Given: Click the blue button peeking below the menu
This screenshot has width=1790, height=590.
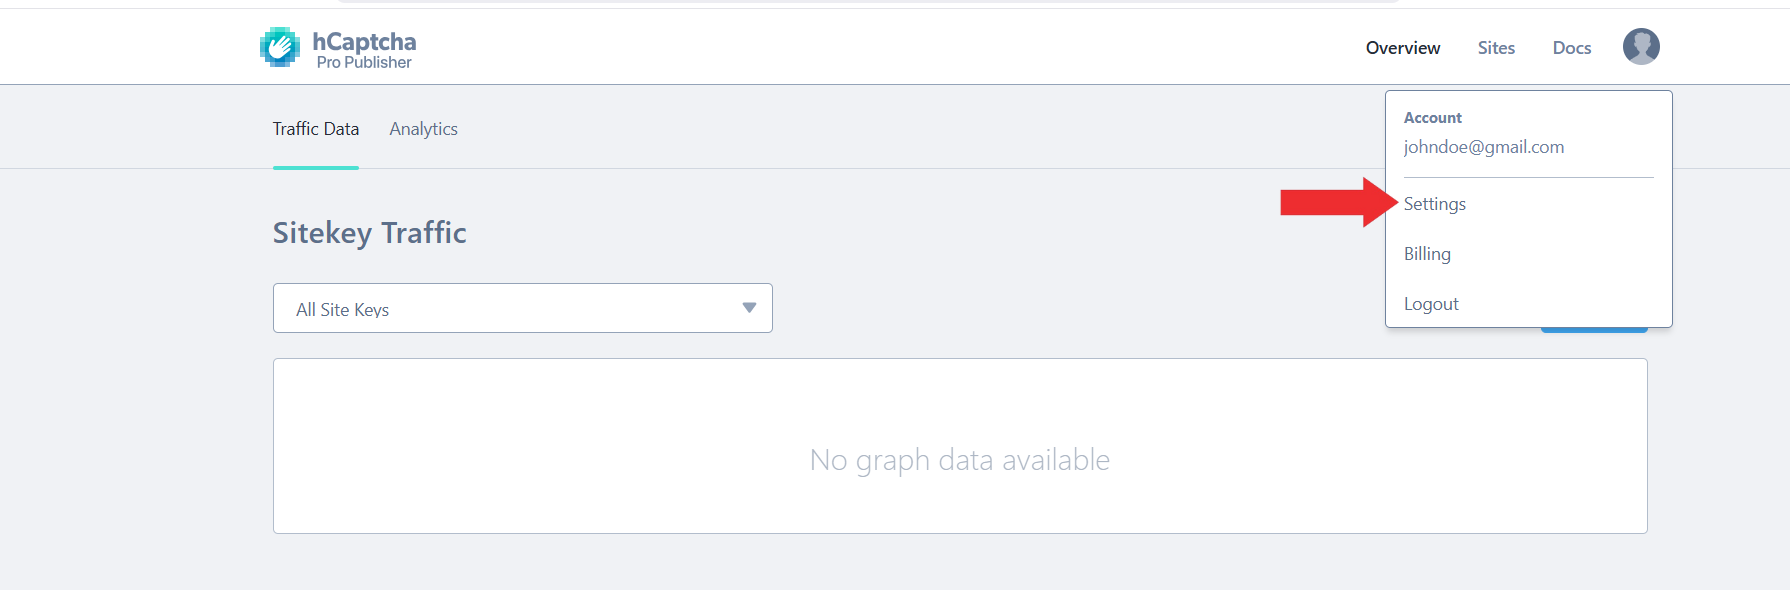Looking at the screenshot, I should (1594, 329).
